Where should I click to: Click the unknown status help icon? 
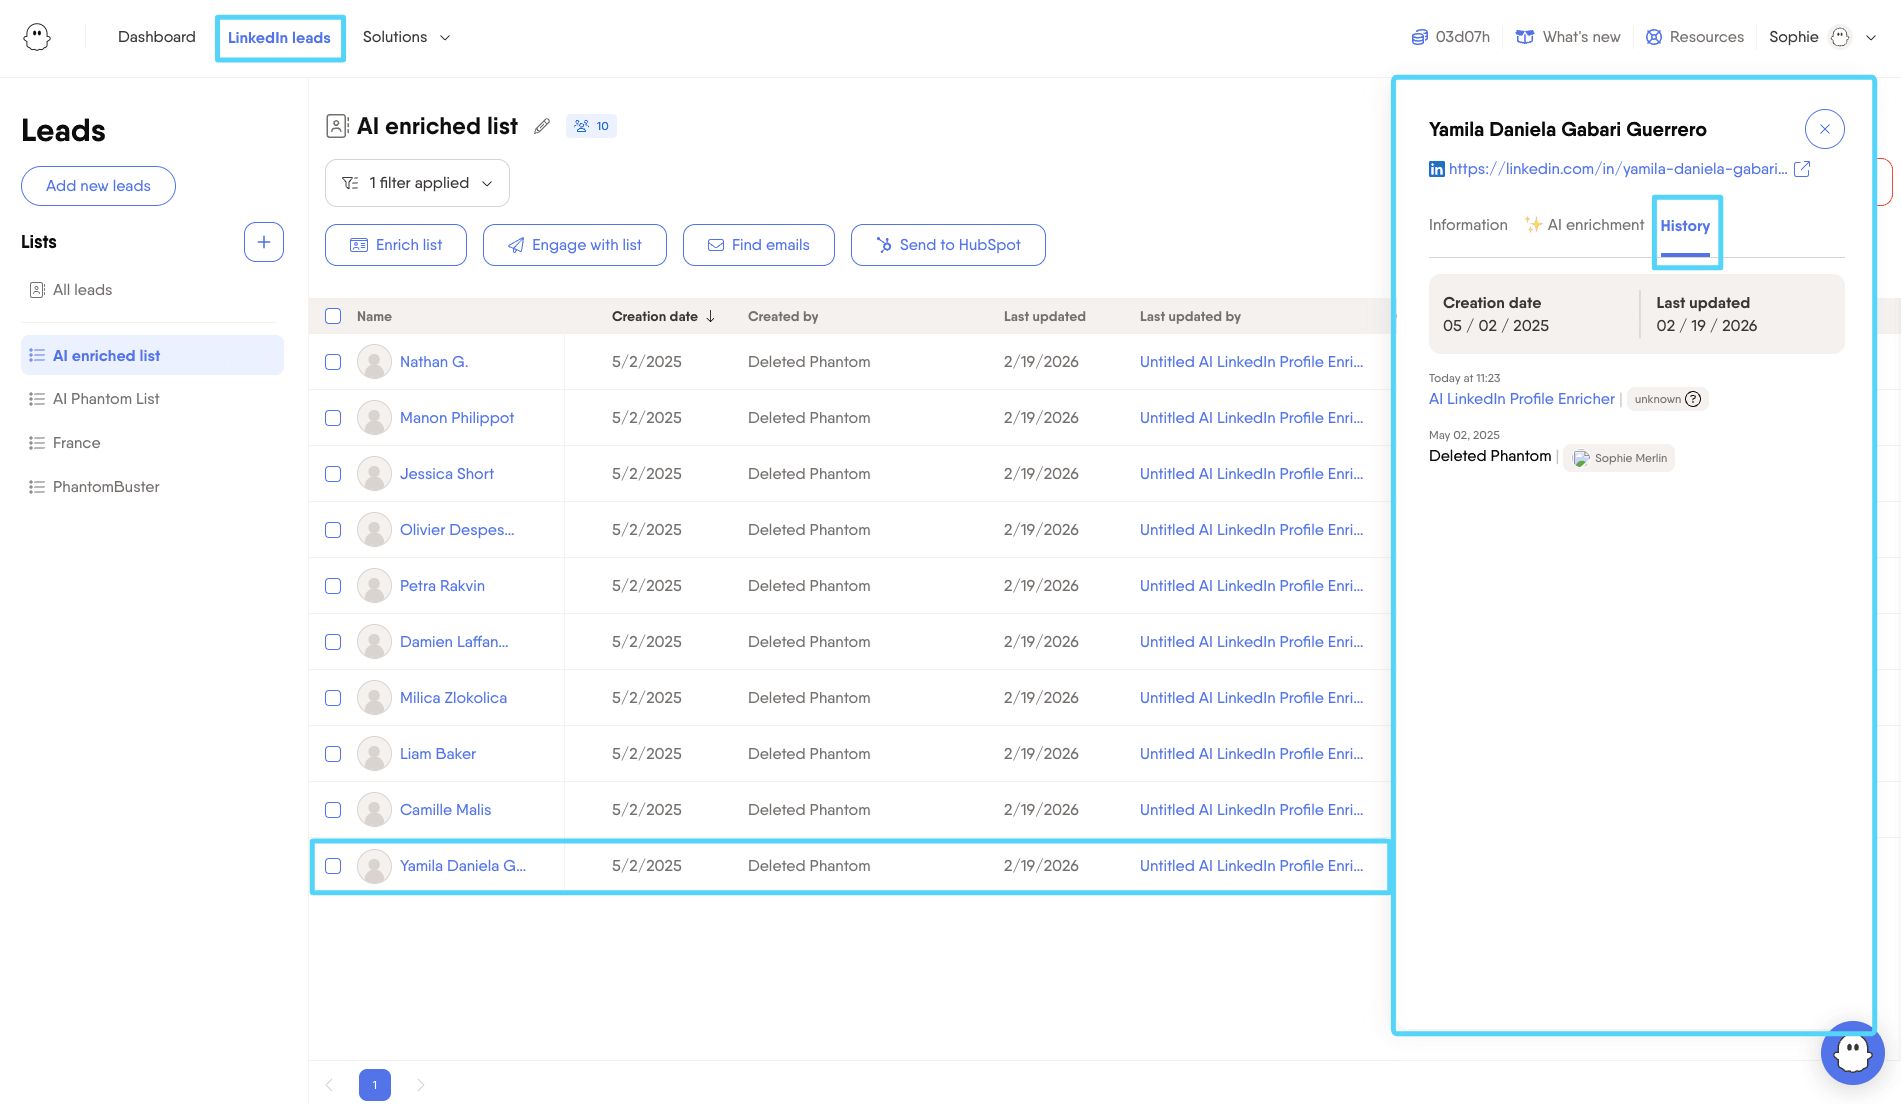pyautogui.click(x=1693, y=399)
